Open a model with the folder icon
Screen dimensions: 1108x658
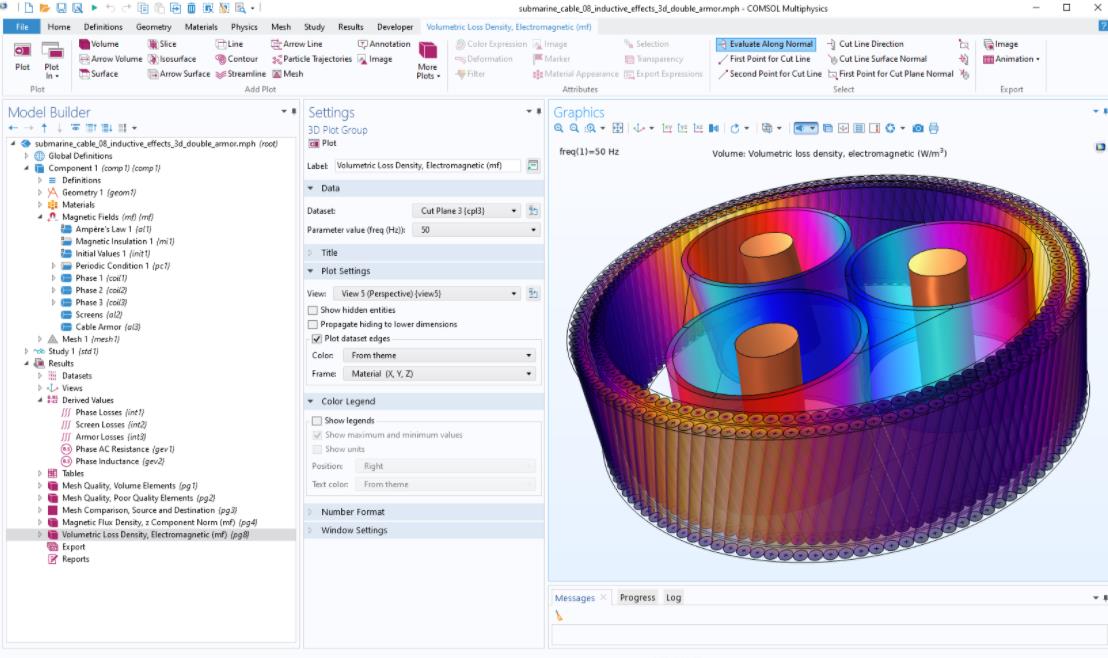45,8
